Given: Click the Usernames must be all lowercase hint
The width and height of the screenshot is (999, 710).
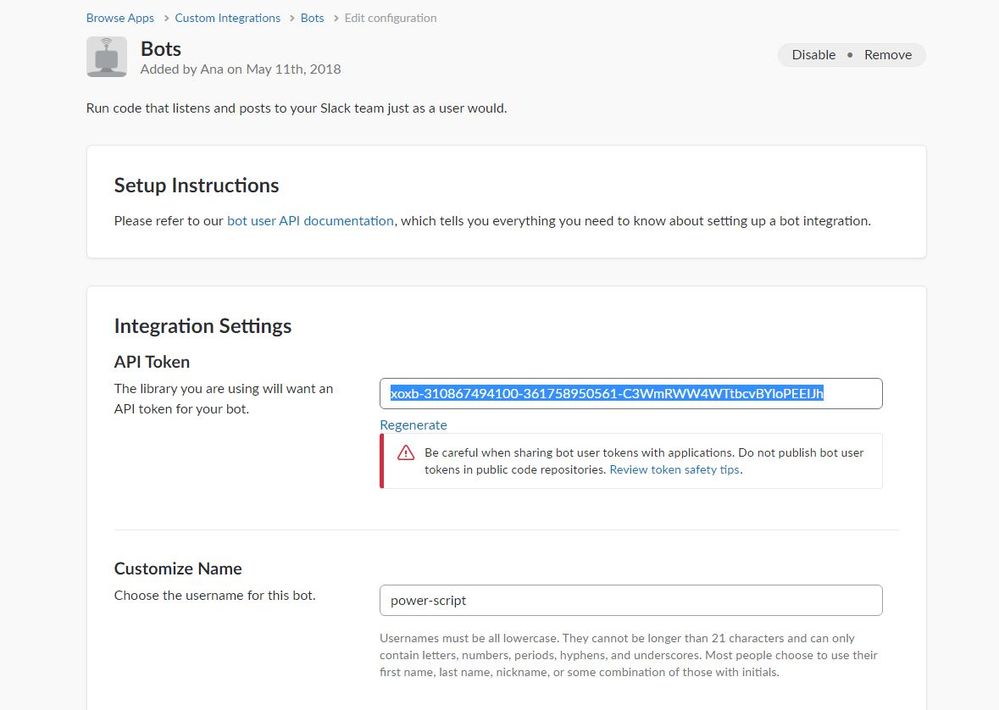Looking at the screenshot, I should tap(628, 655).
